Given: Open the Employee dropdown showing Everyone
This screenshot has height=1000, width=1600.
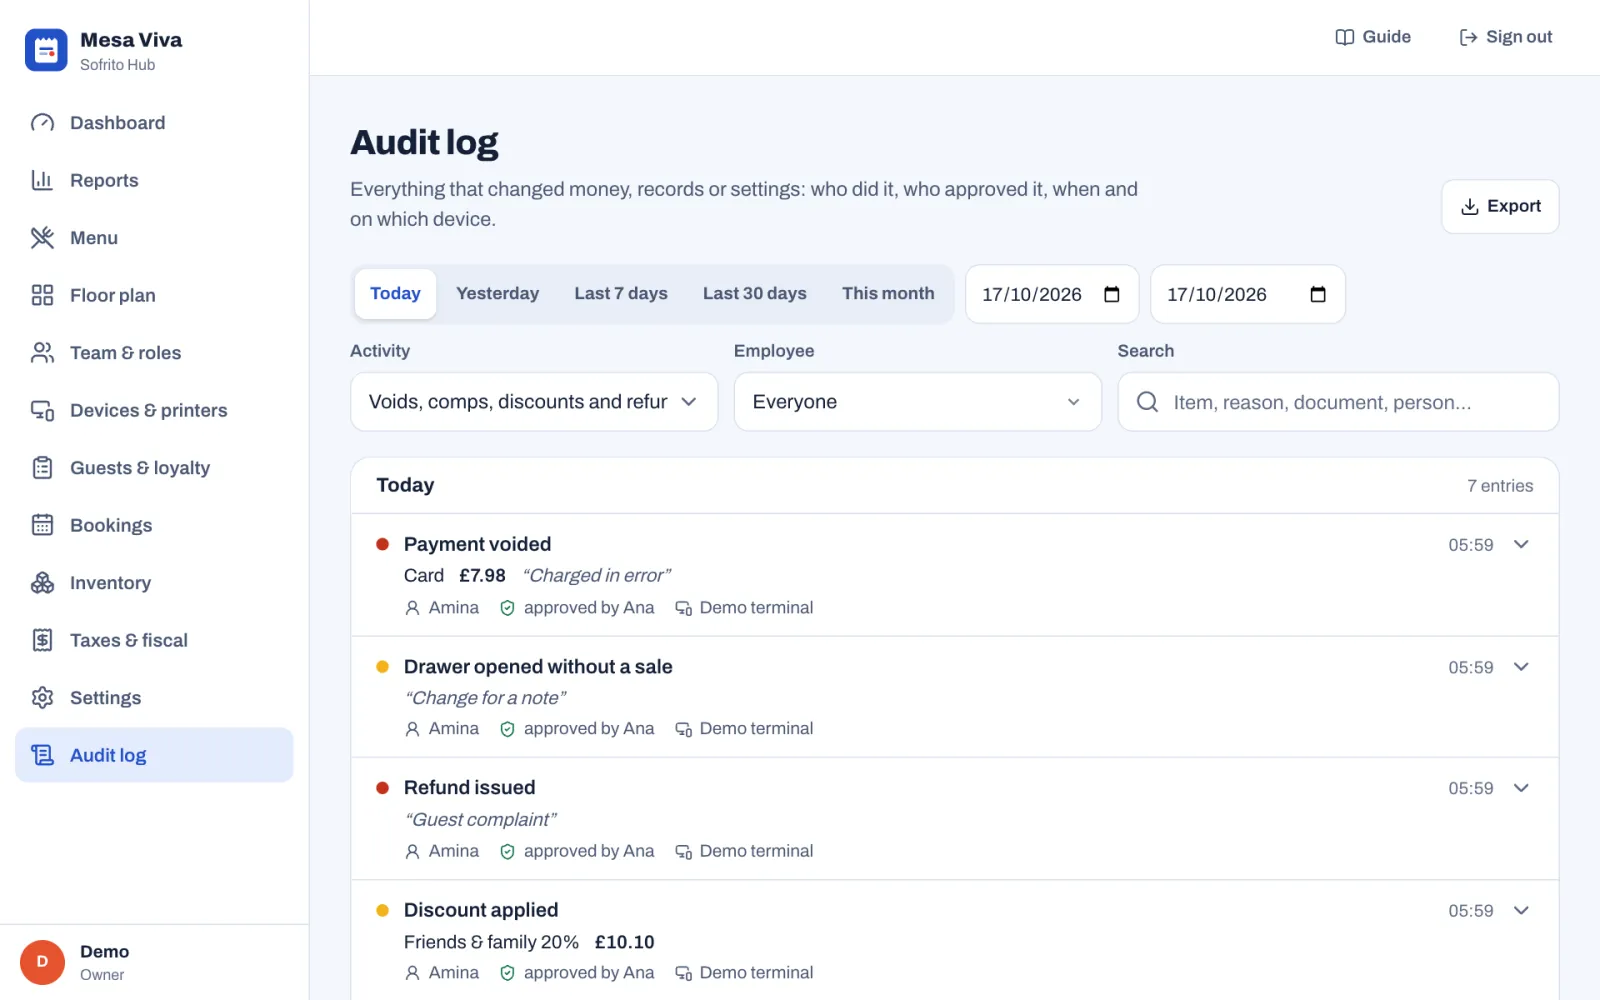Looking at the screenshot, I should [x=918, y=402].
